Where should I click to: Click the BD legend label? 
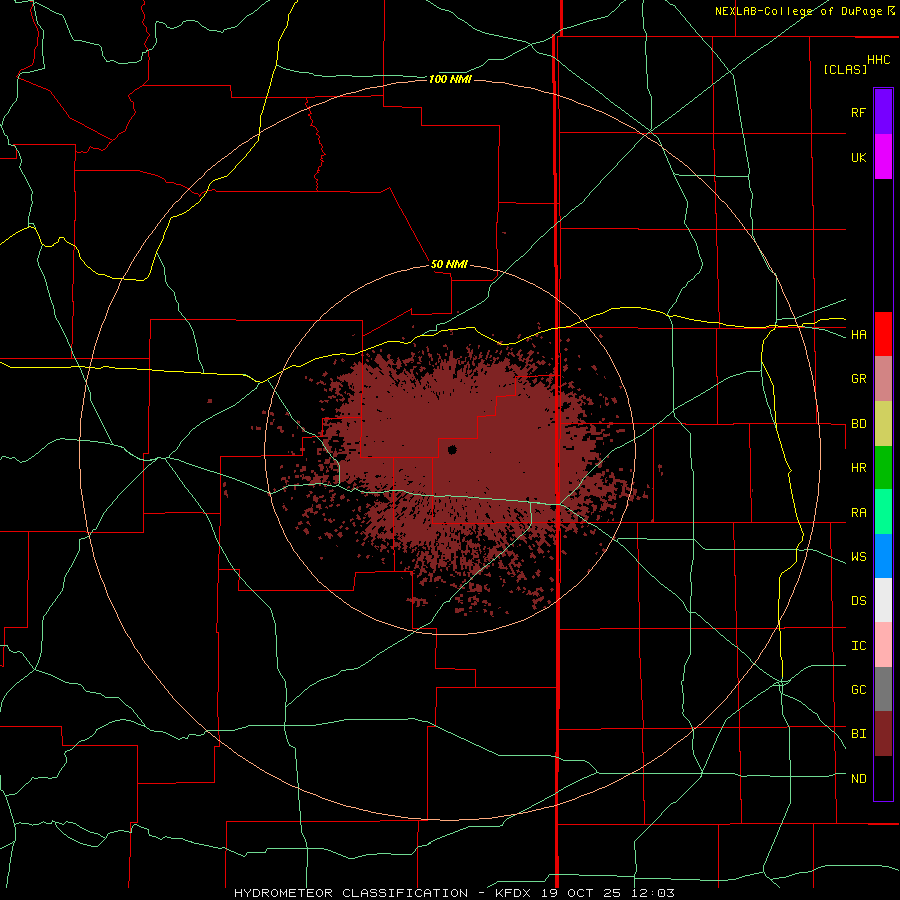point(858,424)
